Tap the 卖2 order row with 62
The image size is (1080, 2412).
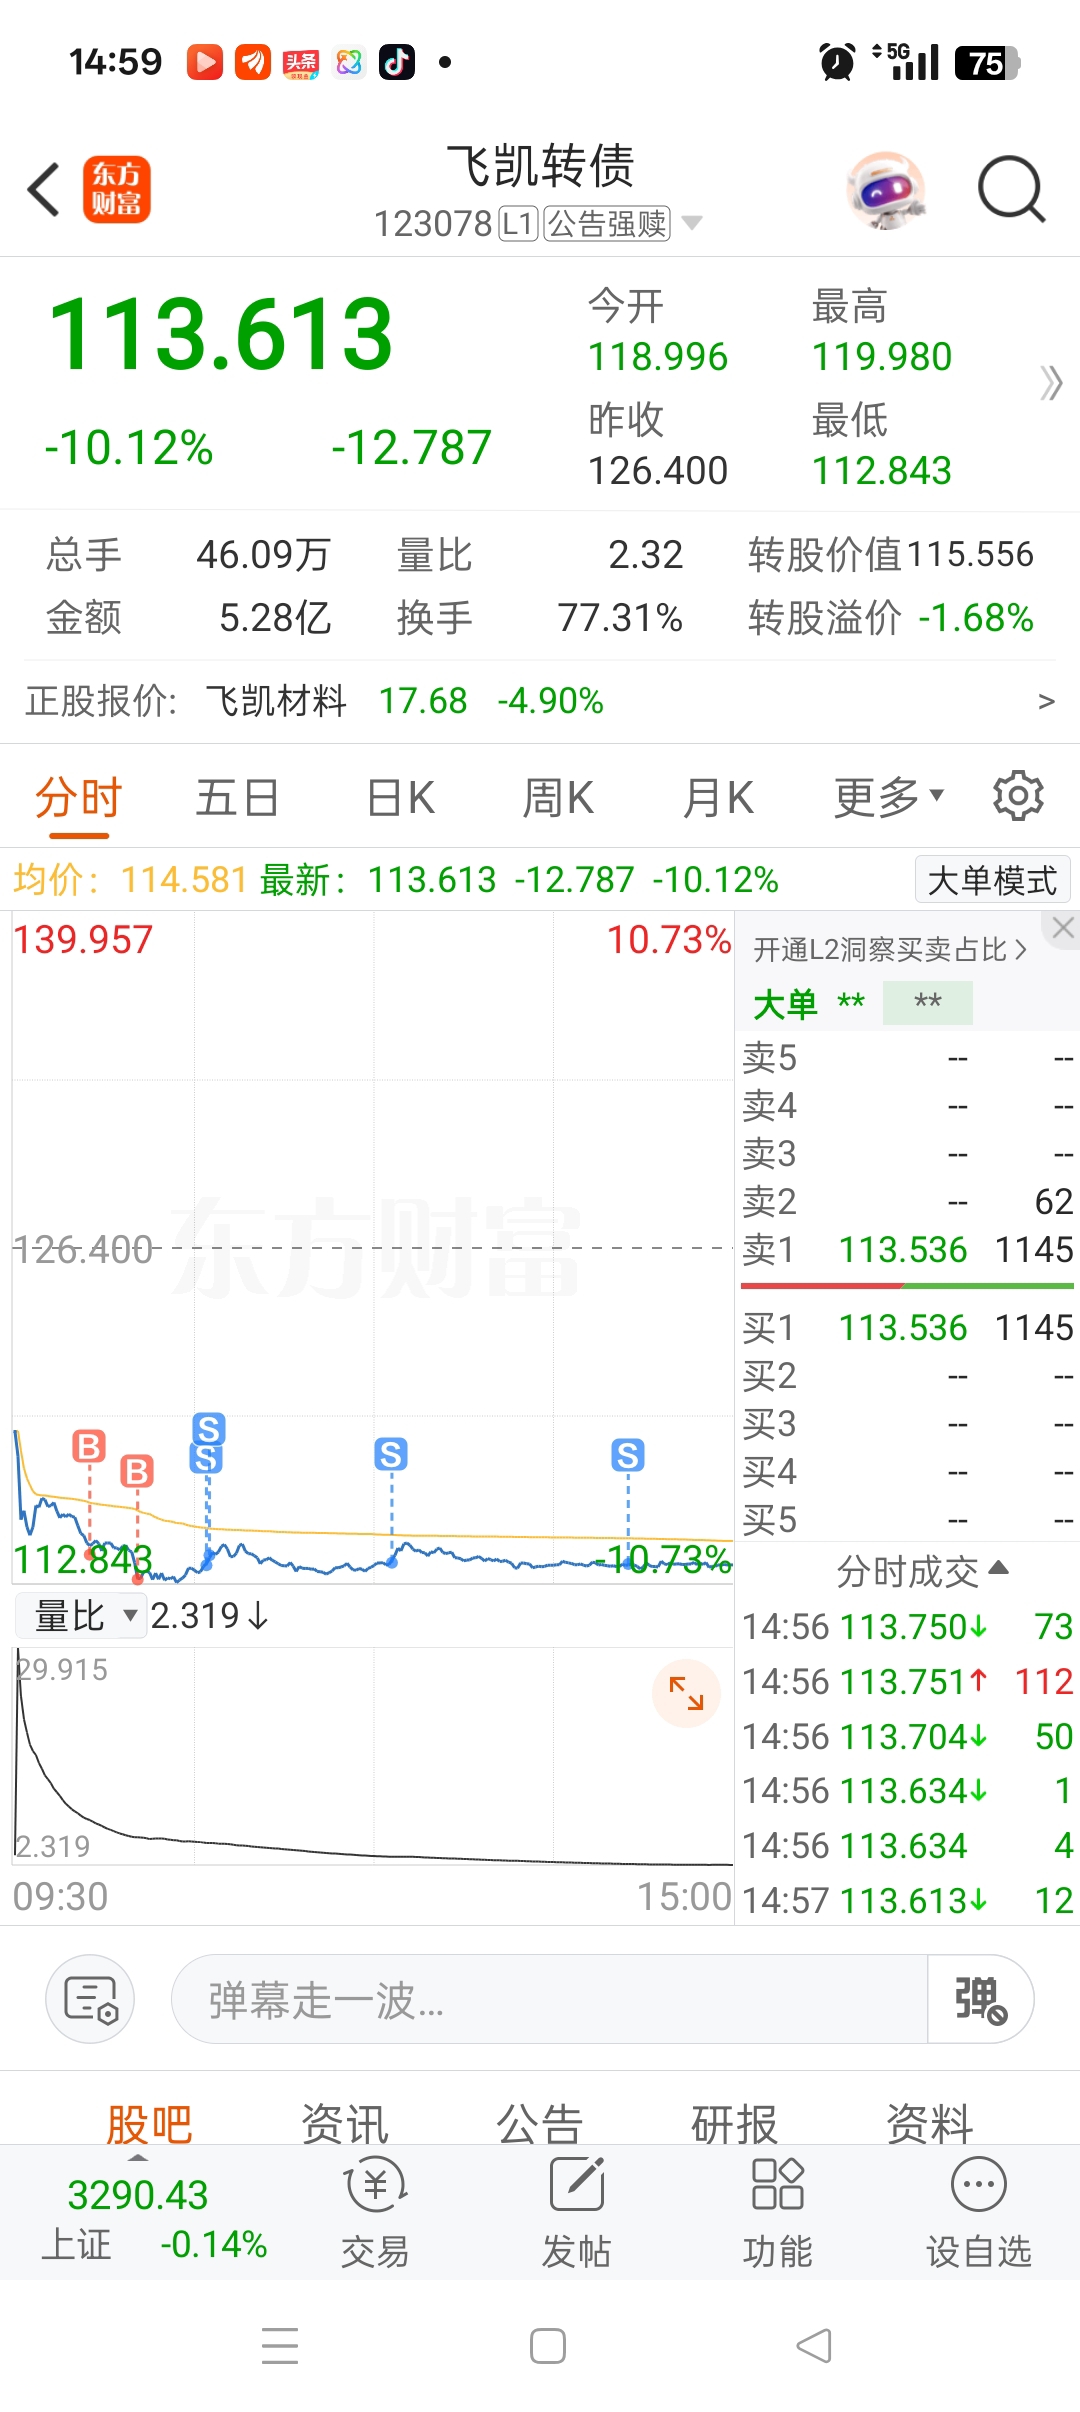click(907, 1201)
